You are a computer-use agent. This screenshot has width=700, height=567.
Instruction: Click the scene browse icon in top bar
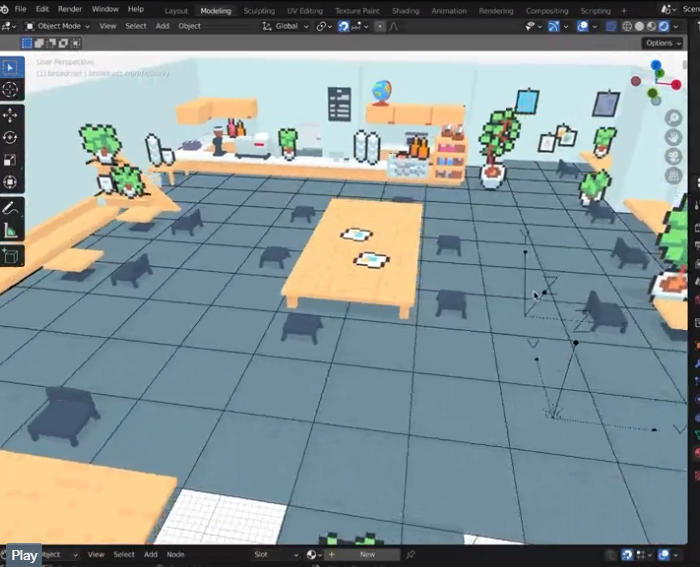pos(668,9)
